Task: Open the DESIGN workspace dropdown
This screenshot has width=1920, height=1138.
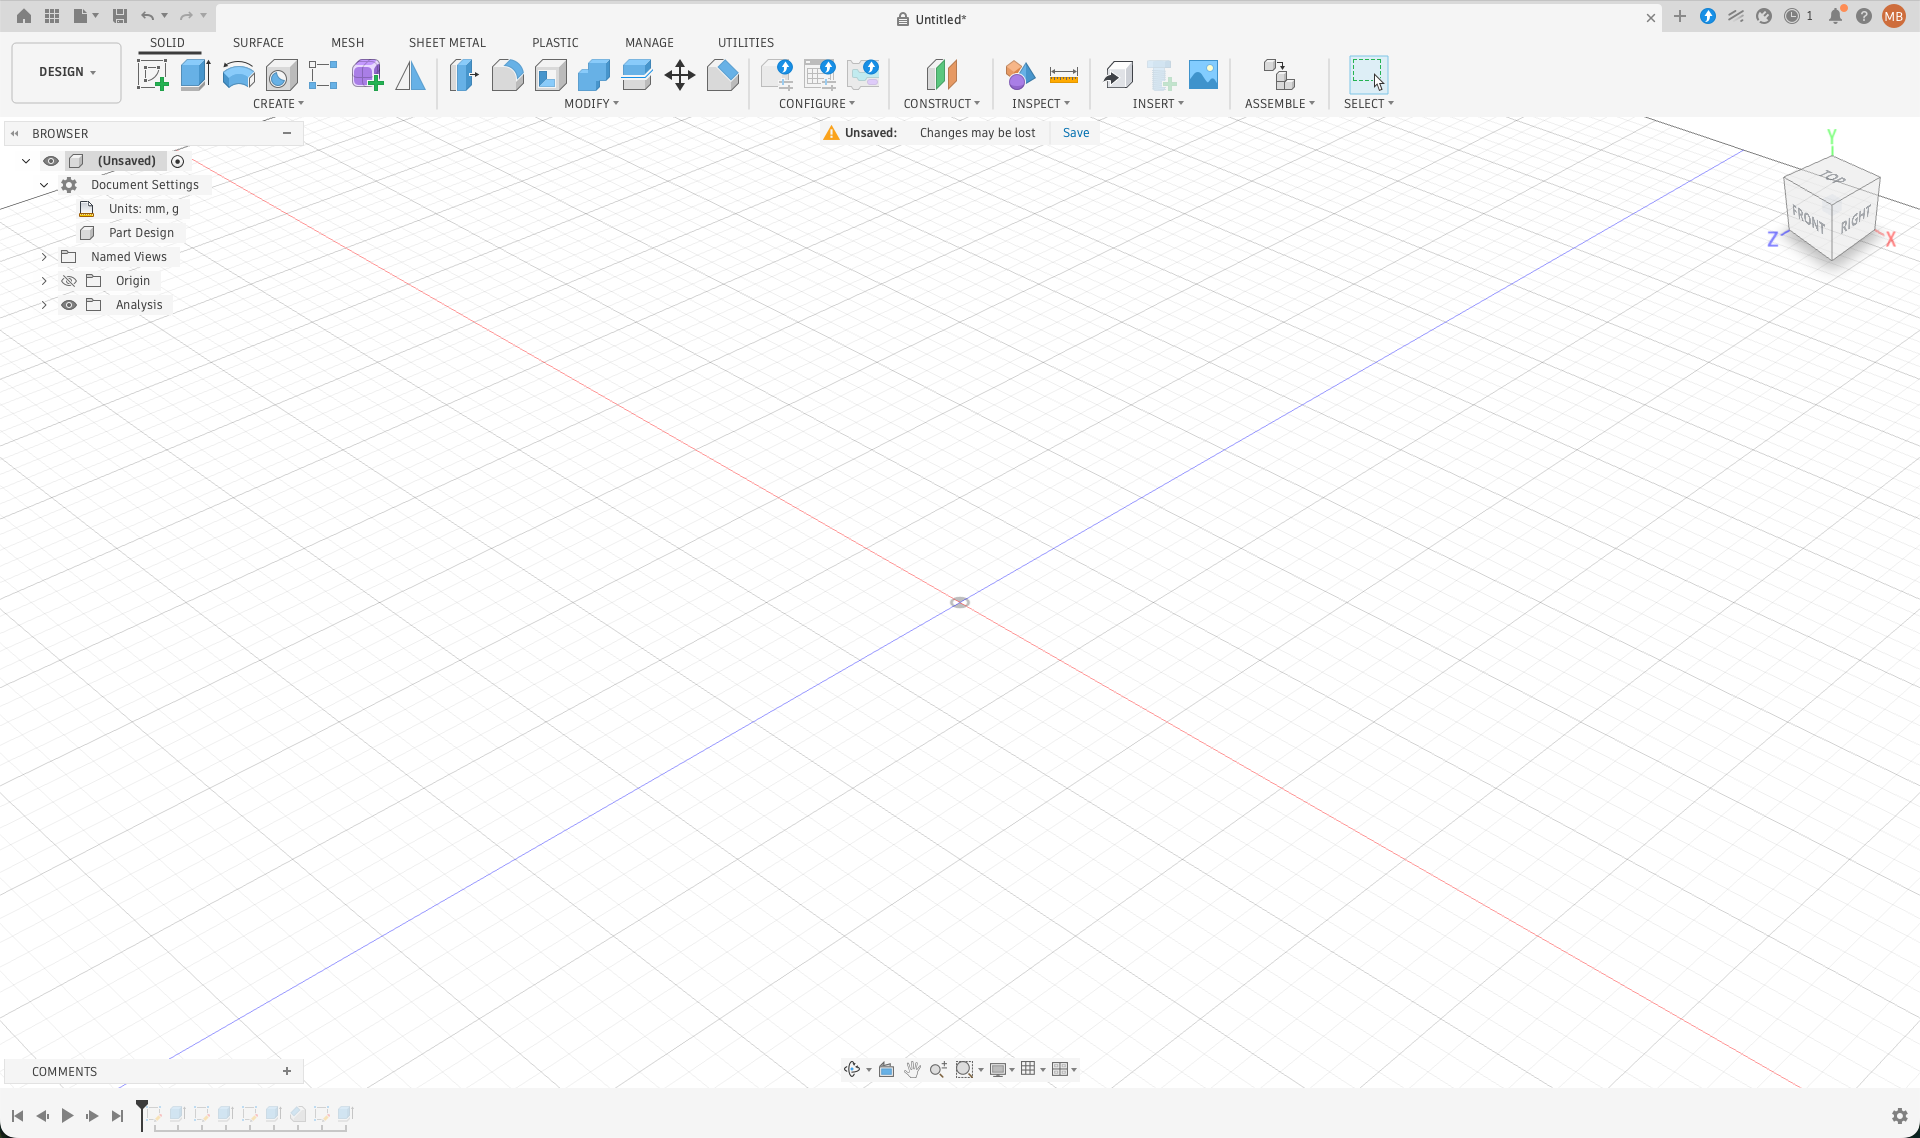Action: pyautogui.click(x=66, y=72)
